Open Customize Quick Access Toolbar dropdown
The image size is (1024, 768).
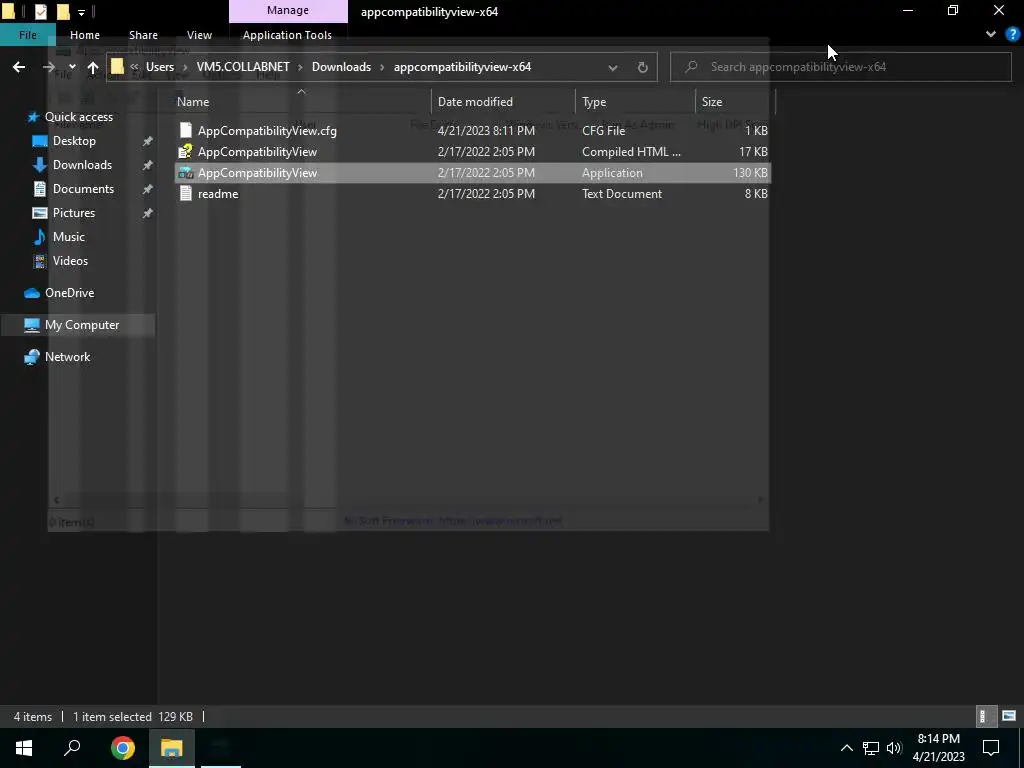pyautogui.click(x=81, y=12)
